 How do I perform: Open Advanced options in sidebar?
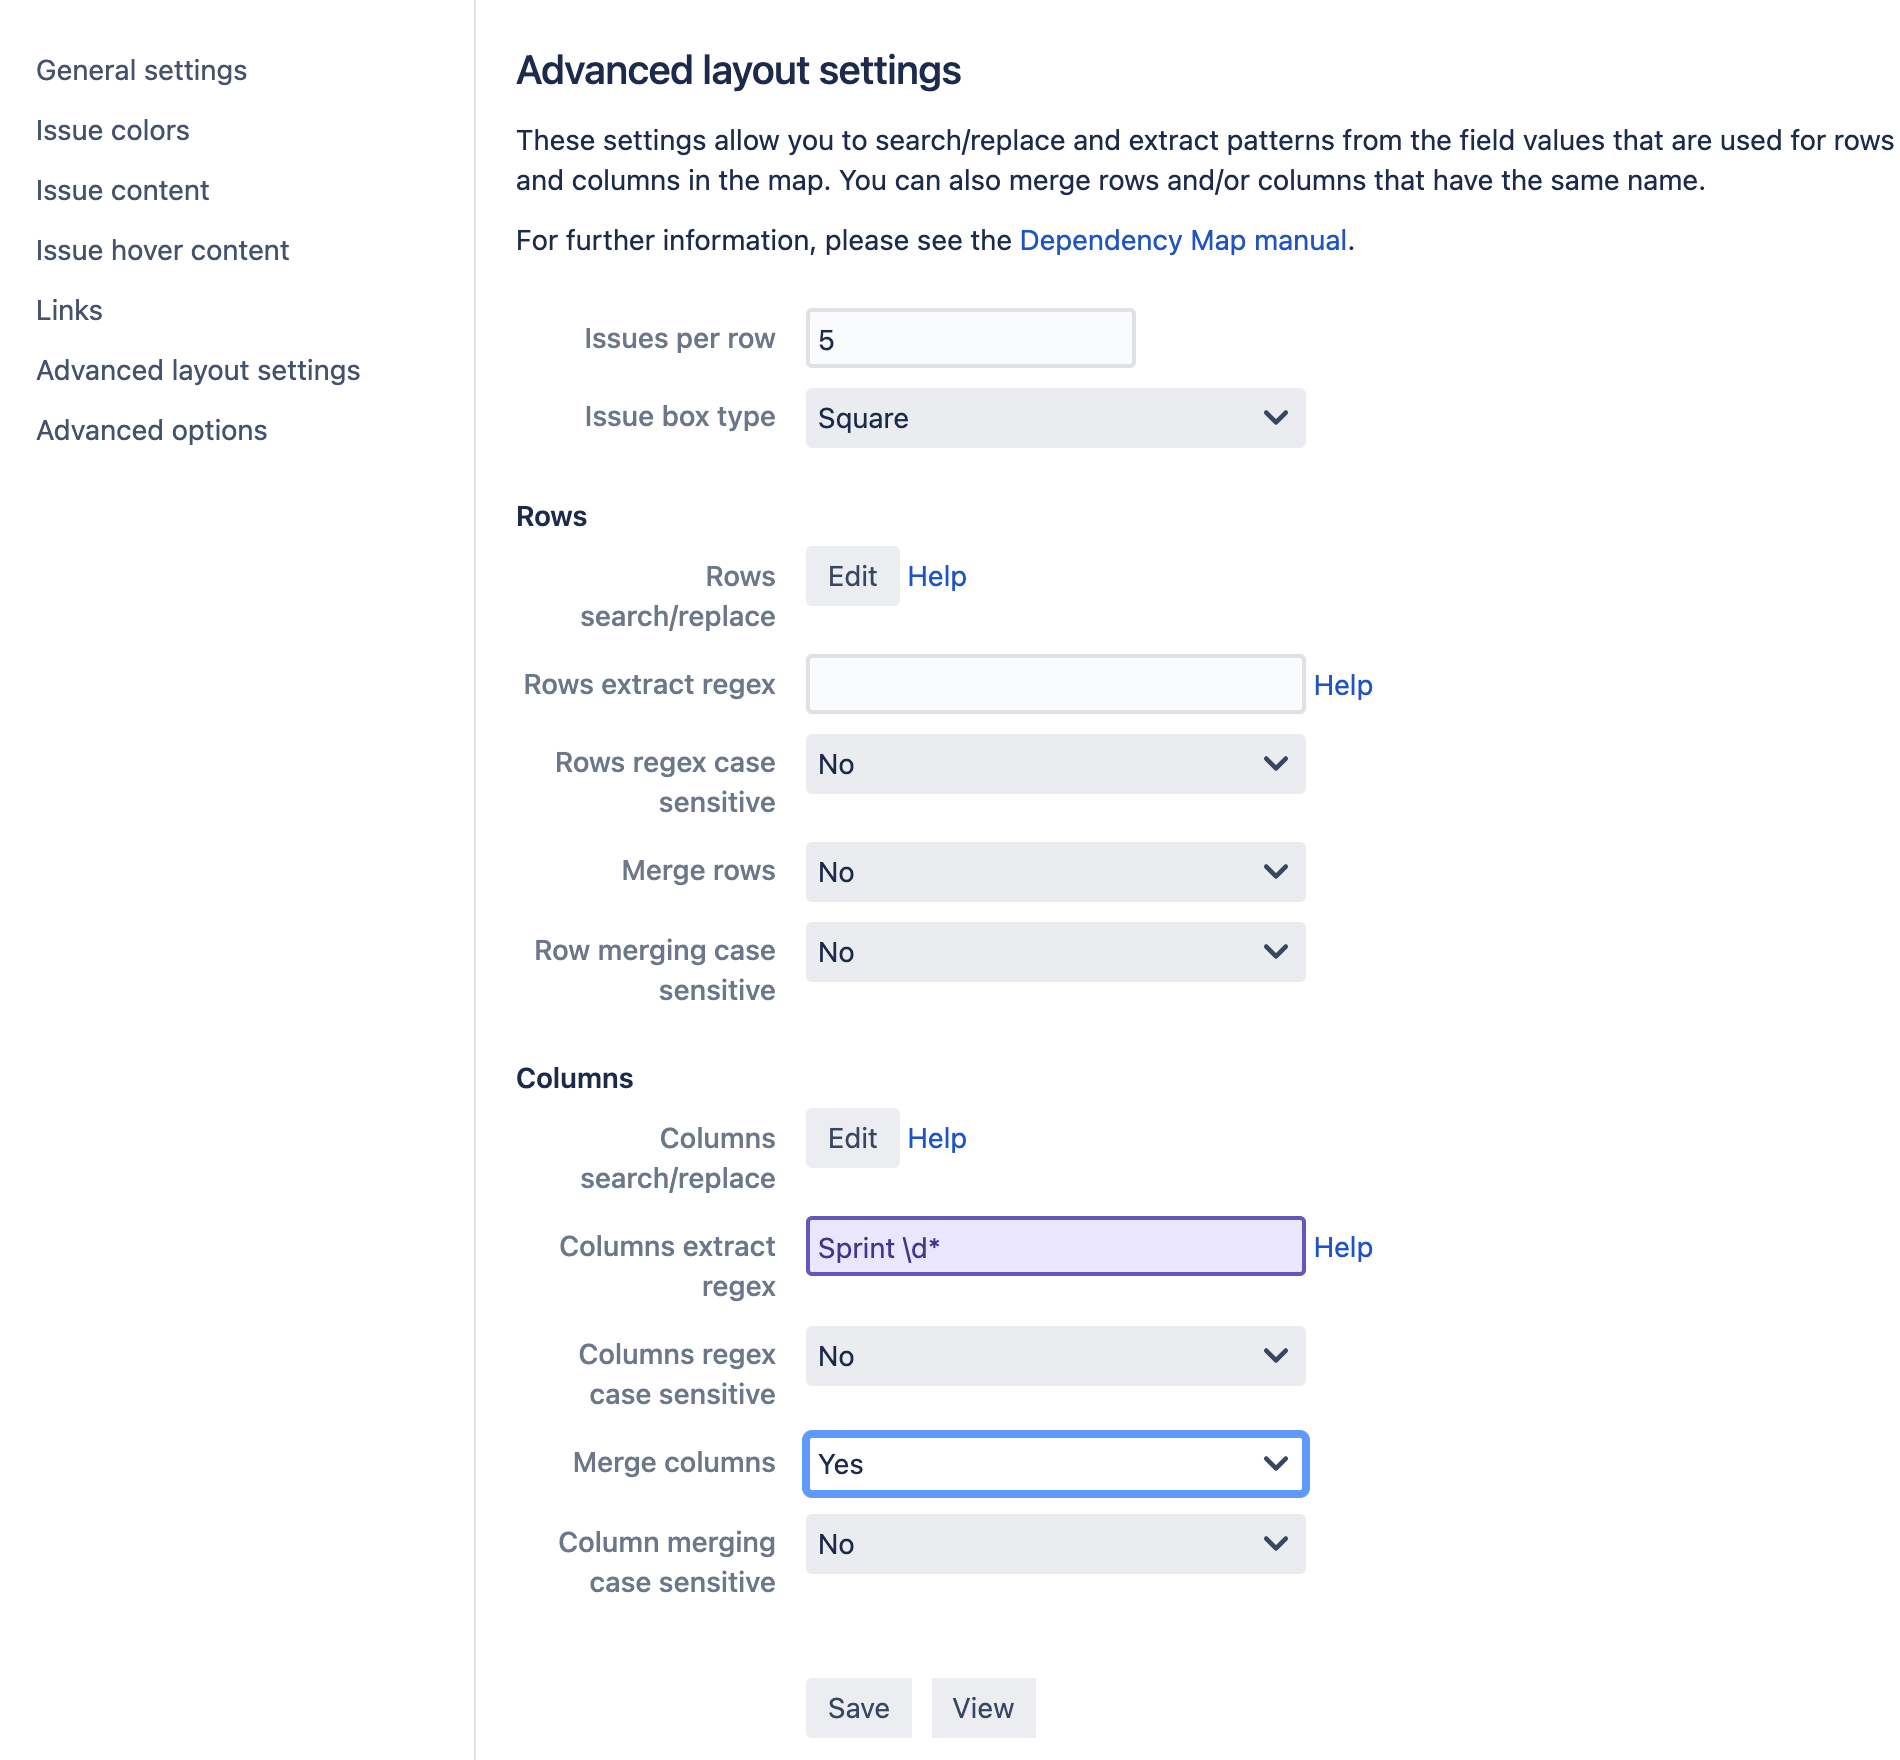[151, 430]
